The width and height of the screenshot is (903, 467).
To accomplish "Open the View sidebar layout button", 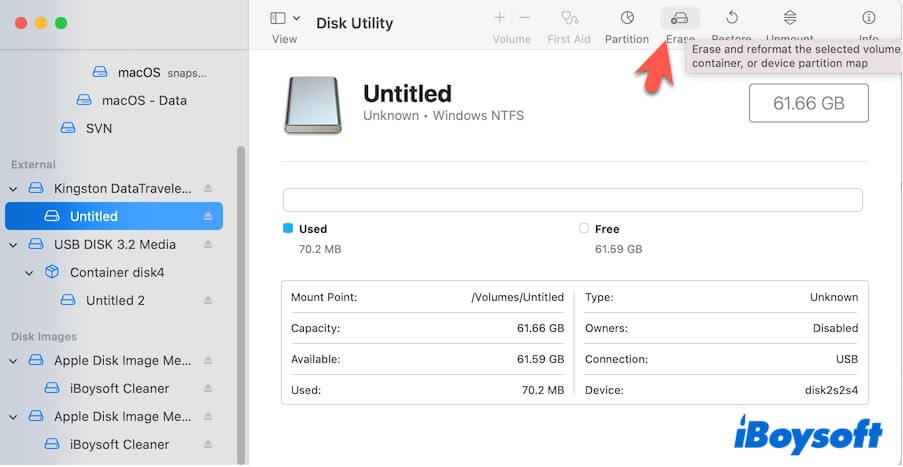I will (x=278, y=18).
